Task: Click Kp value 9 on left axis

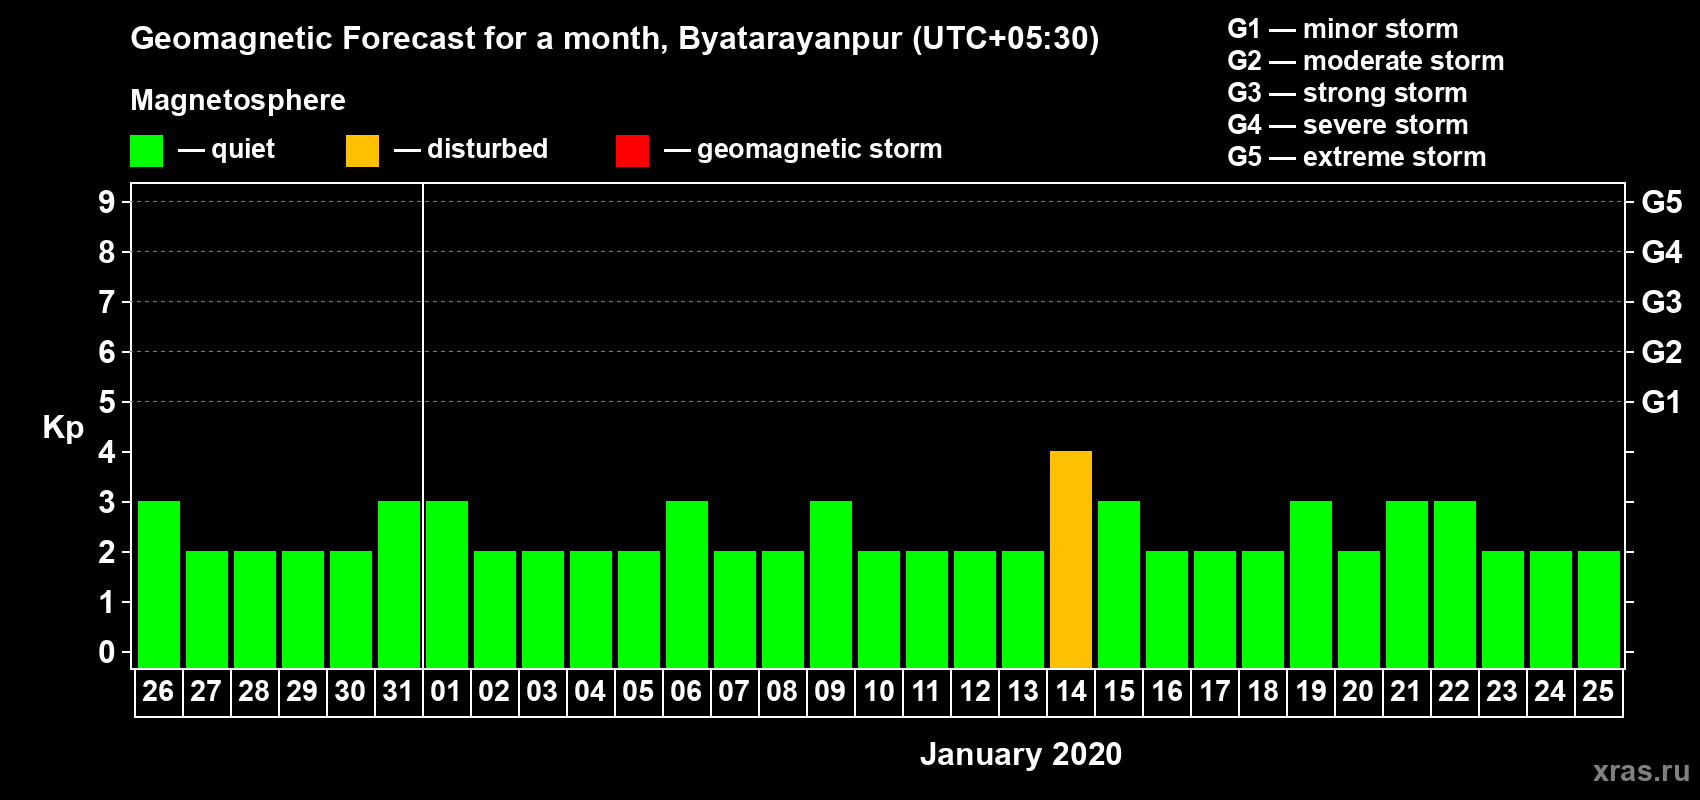Action: point(107,202)
